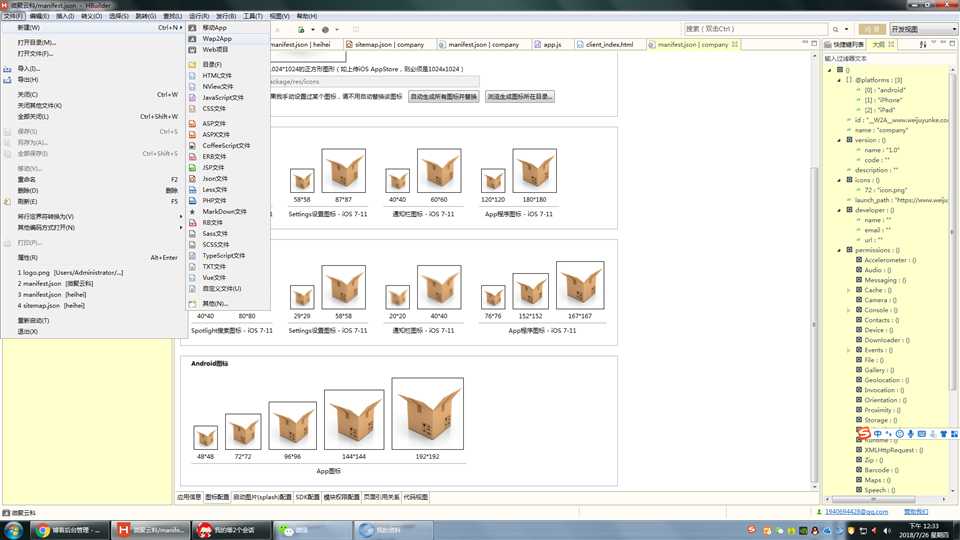Open the search options dropdown arrow

pyautogui.click(x=847, y=29)
